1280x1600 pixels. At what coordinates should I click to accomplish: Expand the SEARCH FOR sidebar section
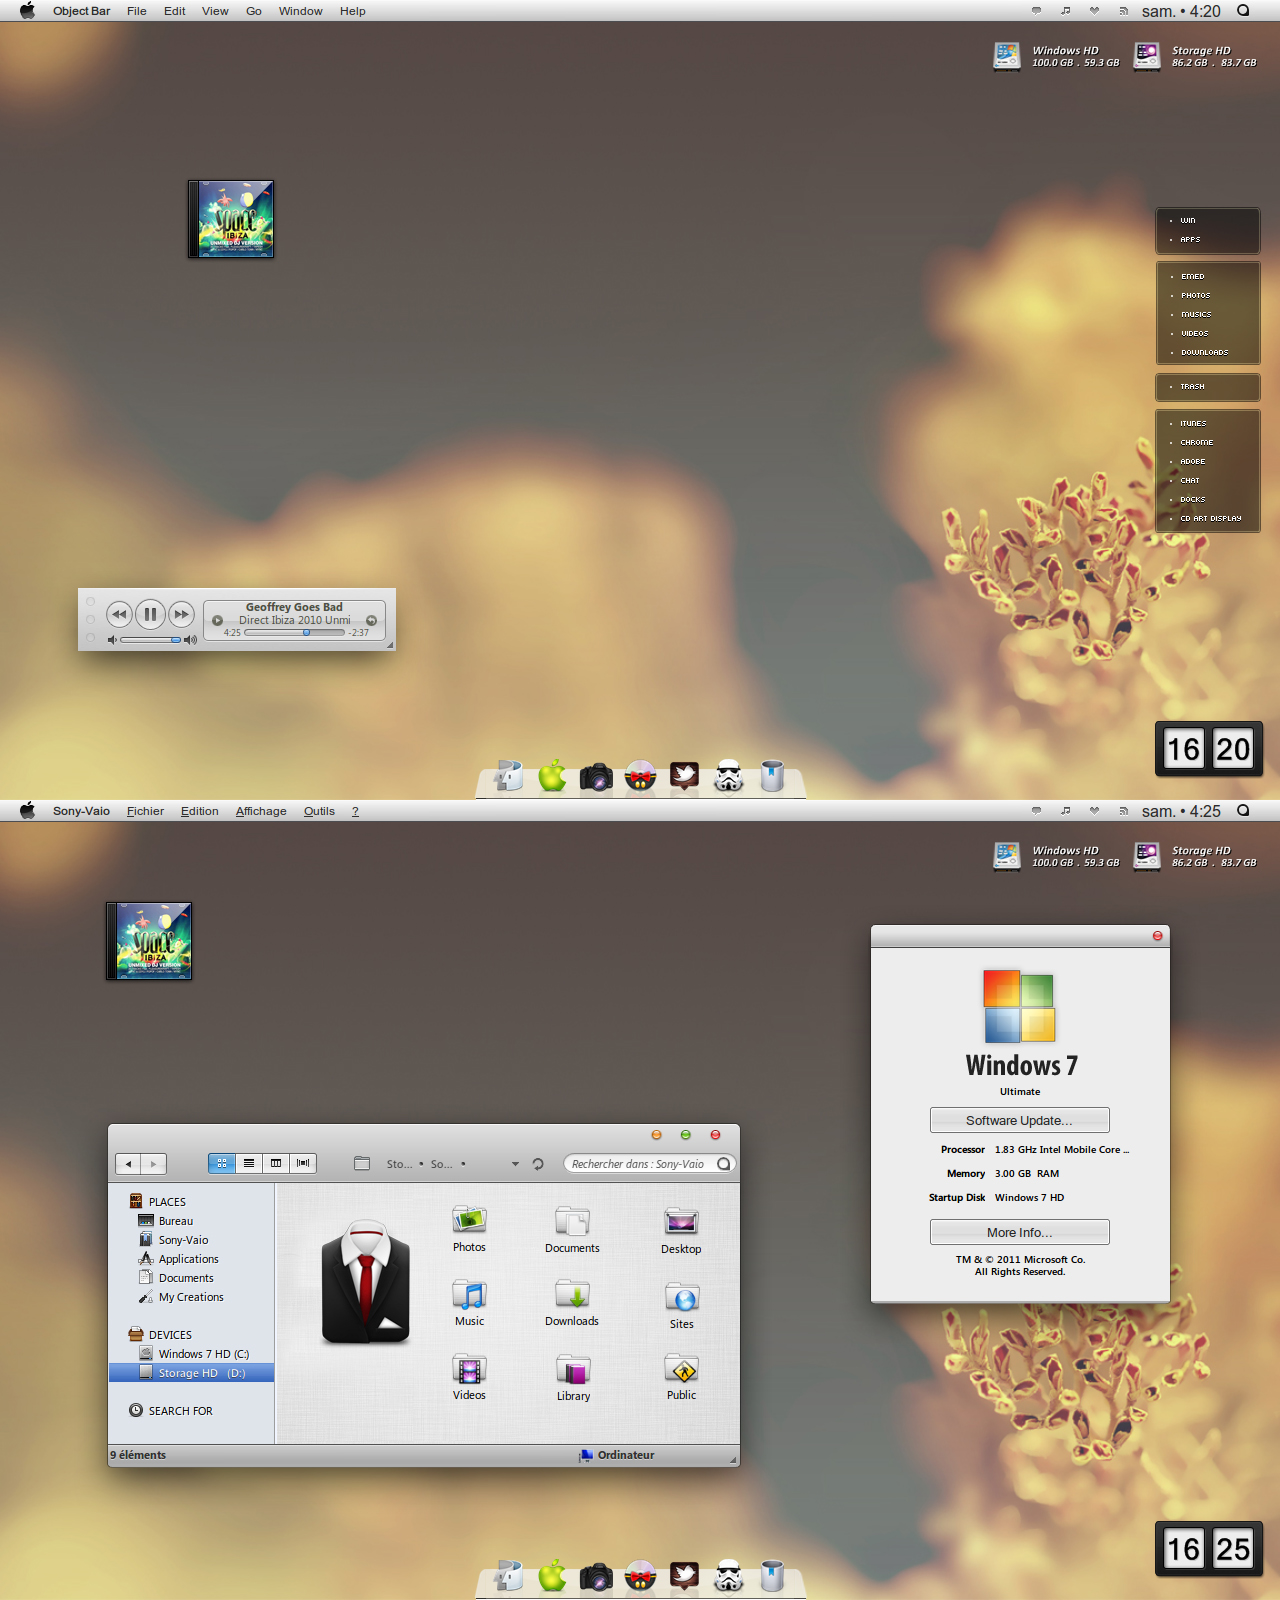pyautogui.click(x=181, y=1411)
